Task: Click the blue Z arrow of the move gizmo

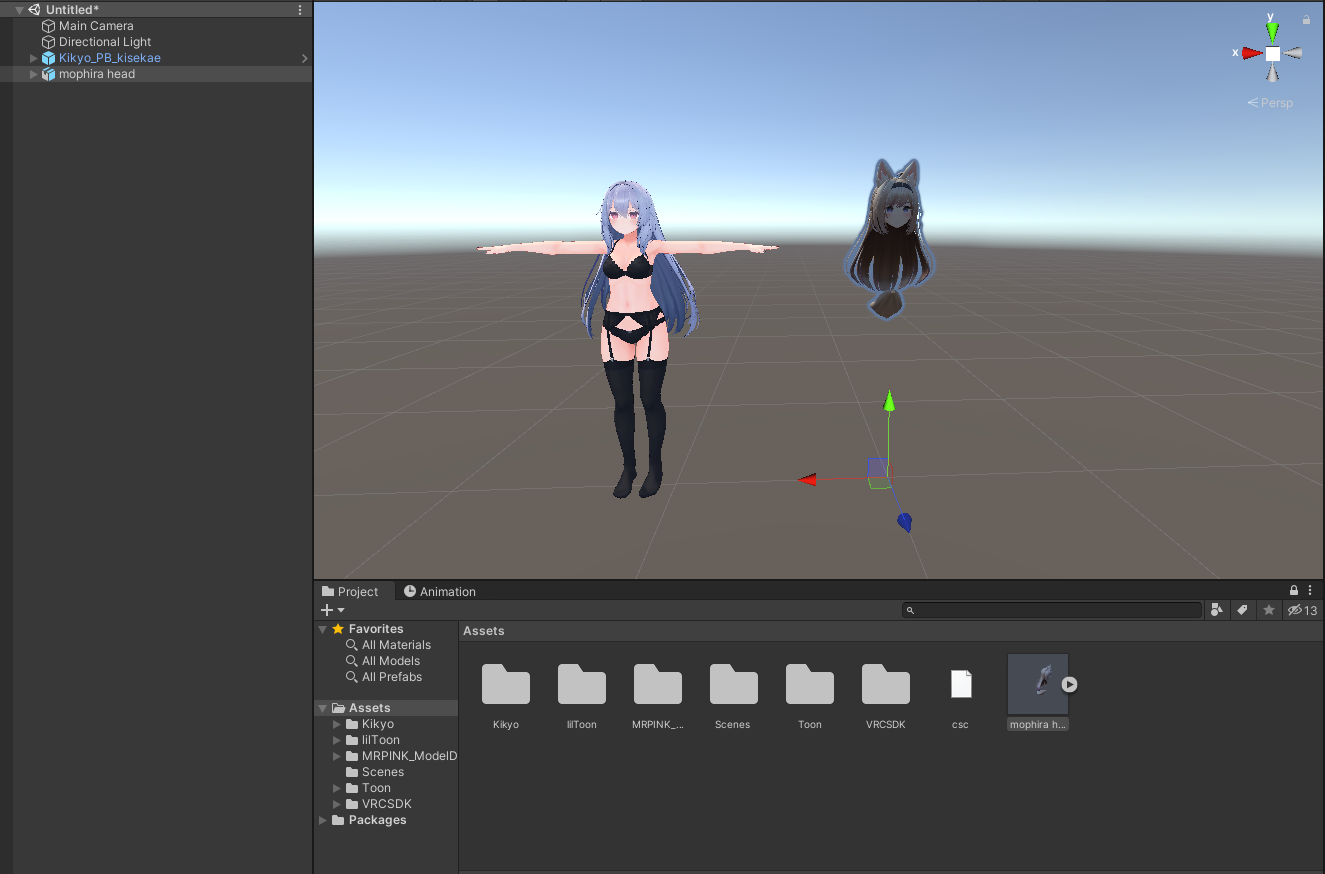Action: coord(904,522)
